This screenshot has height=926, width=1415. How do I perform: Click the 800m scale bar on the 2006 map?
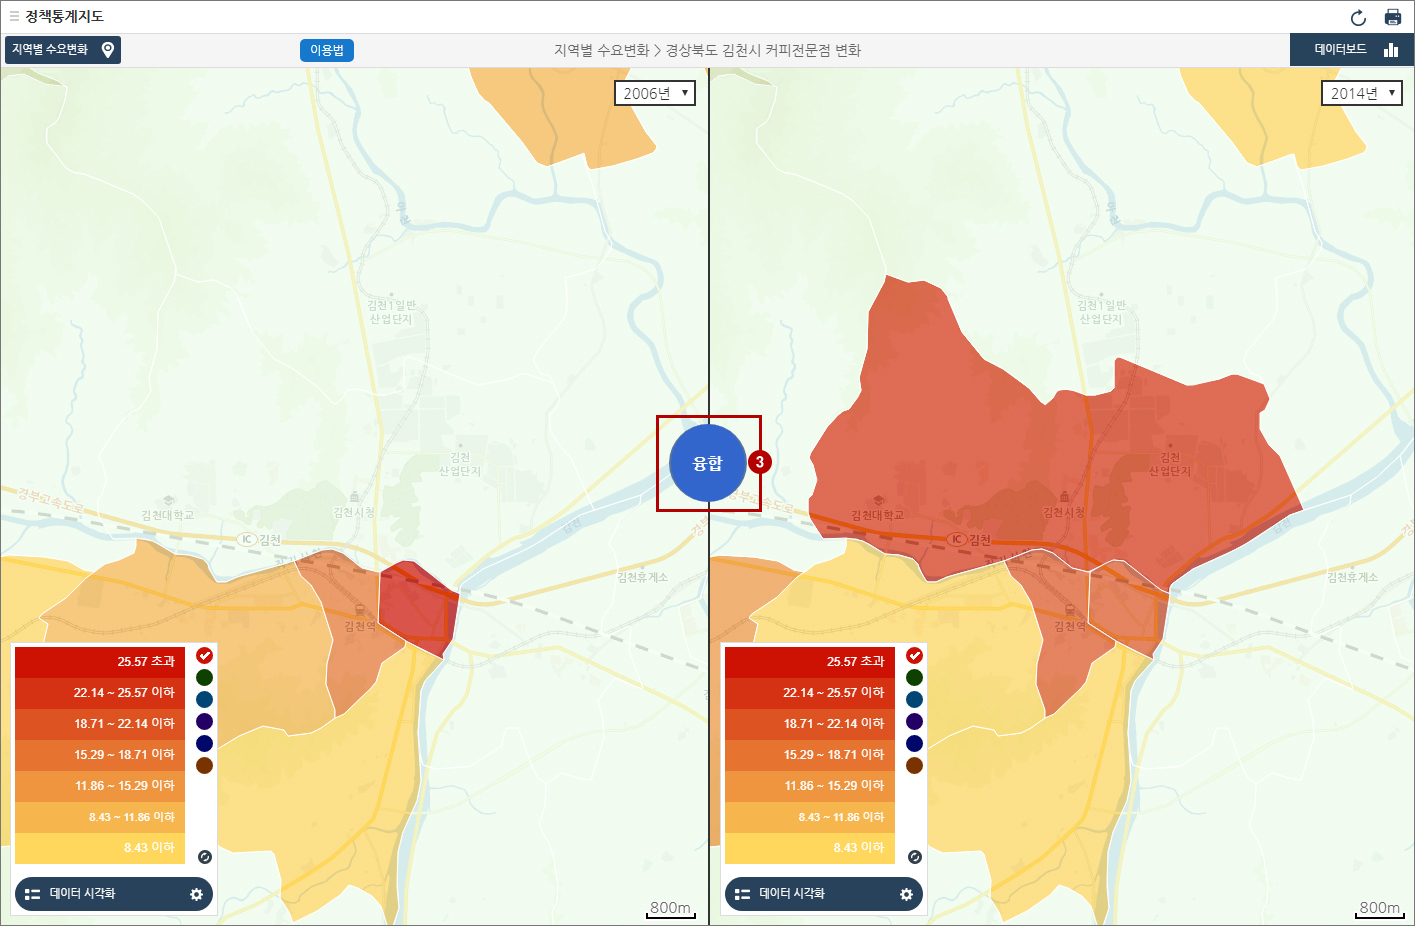[x=670, y=908]
